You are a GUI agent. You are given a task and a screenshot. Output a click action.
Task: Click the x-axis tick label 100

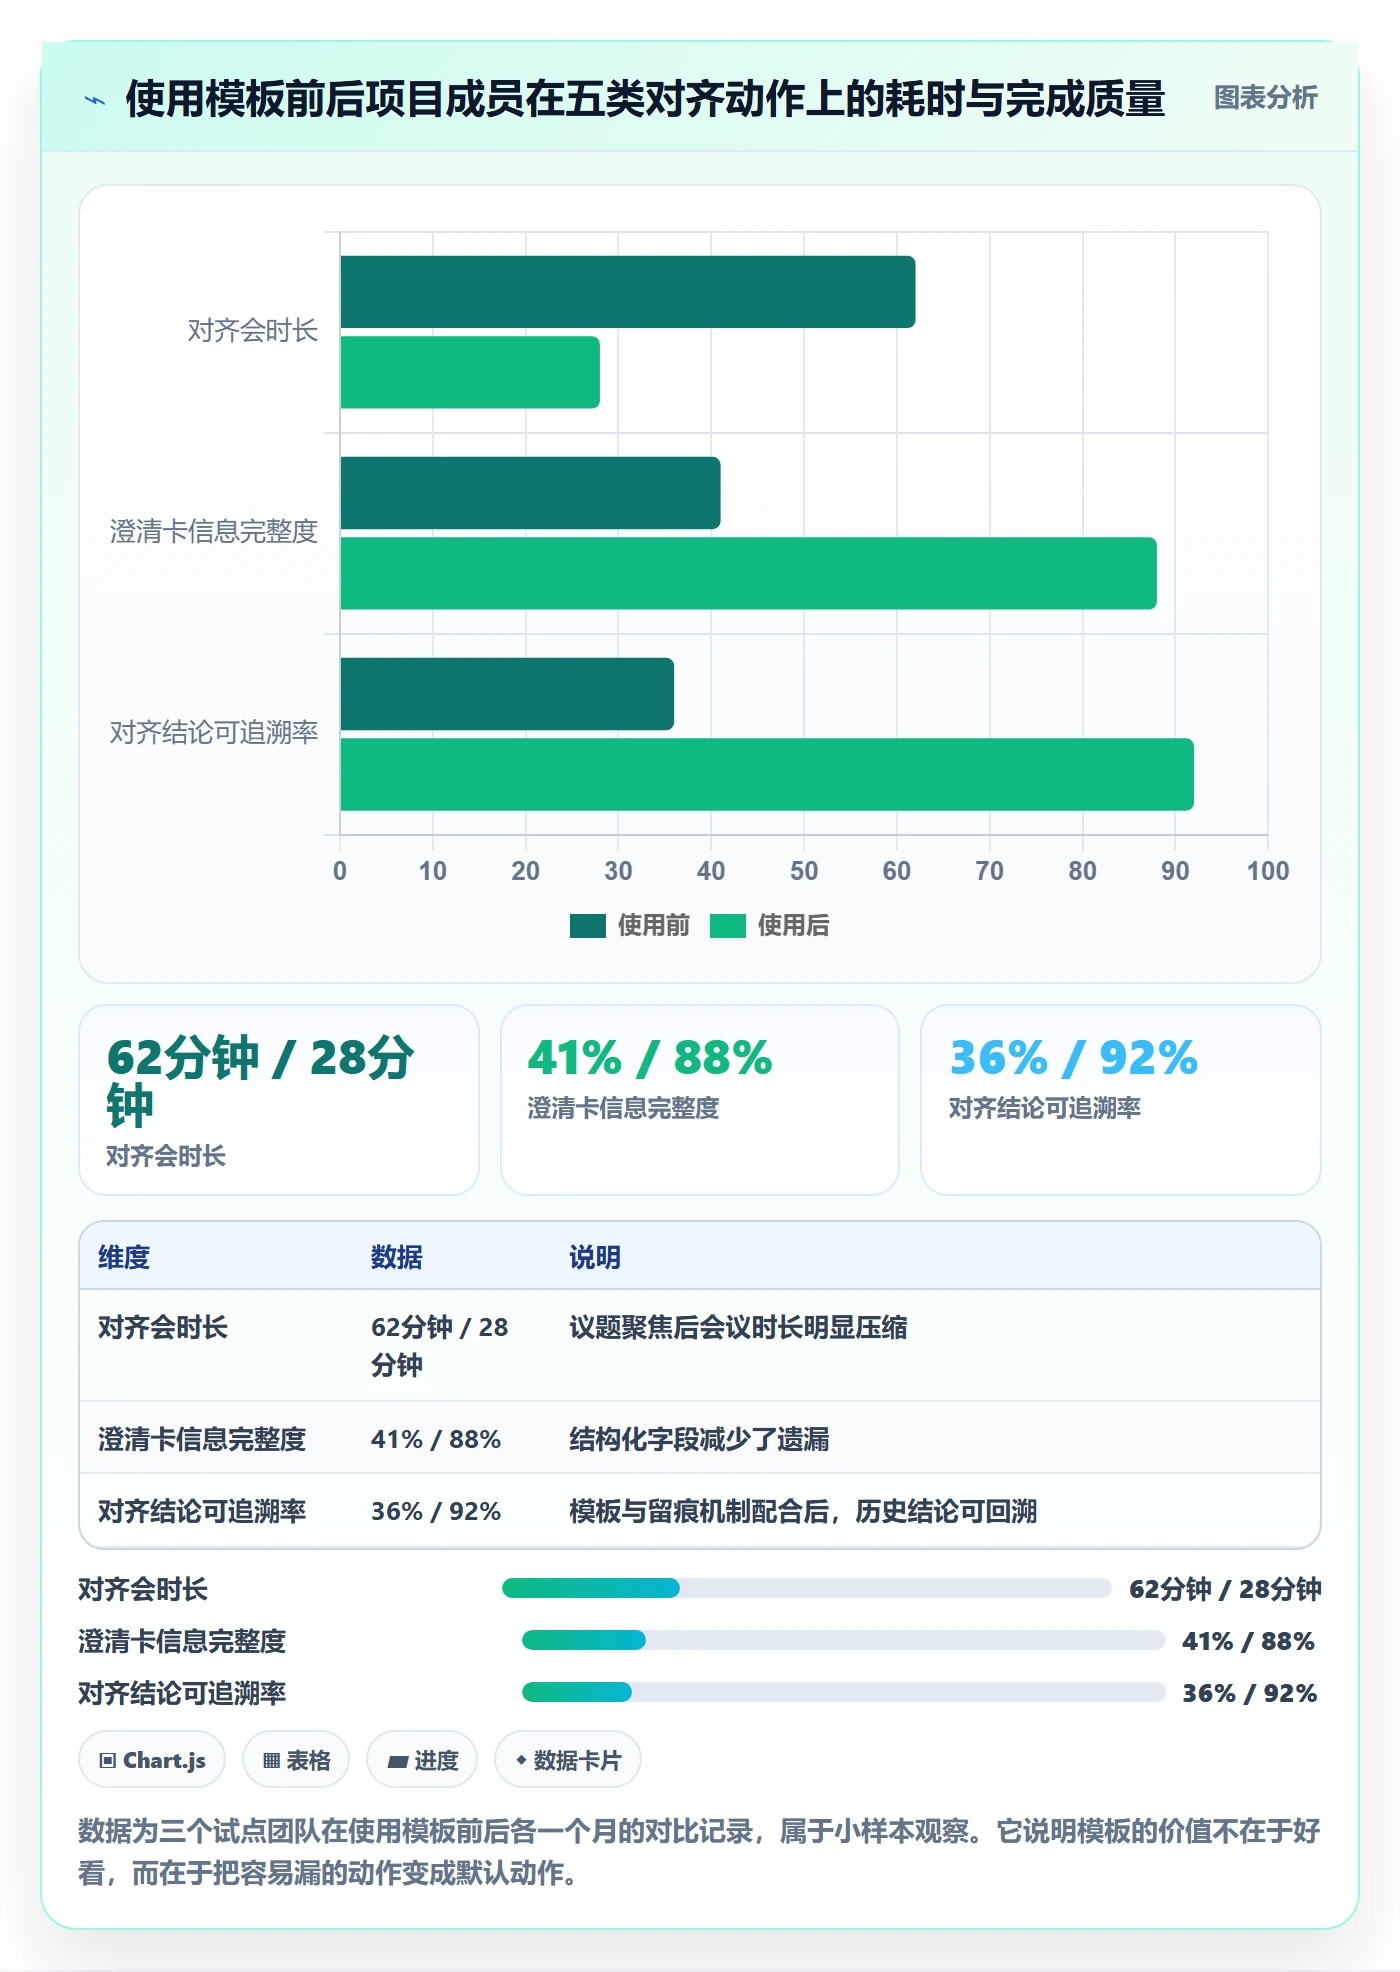[1268, 871]
